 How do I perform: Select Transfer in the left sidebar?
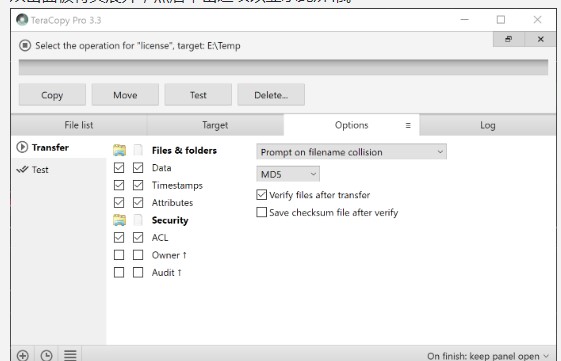pos(59,147)
